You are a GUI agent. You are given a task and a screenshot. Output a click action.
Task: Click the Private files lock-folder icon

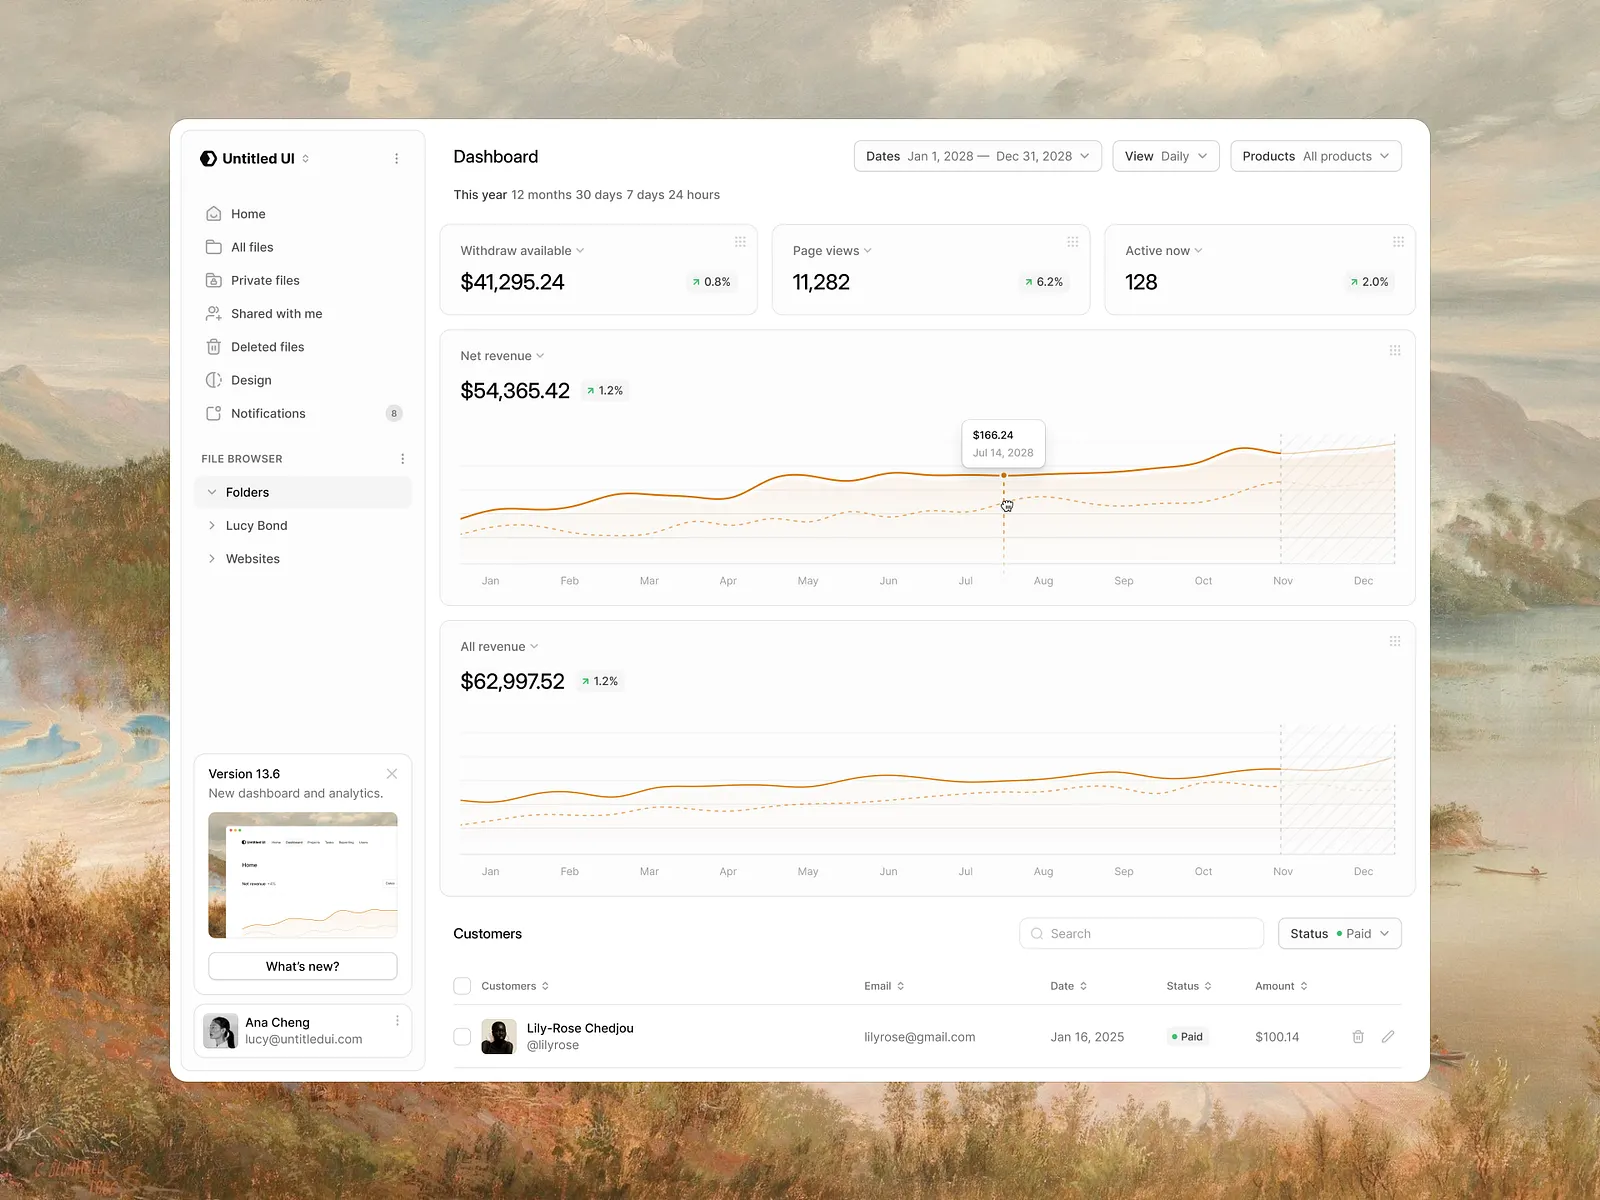[x=213, y=280]
